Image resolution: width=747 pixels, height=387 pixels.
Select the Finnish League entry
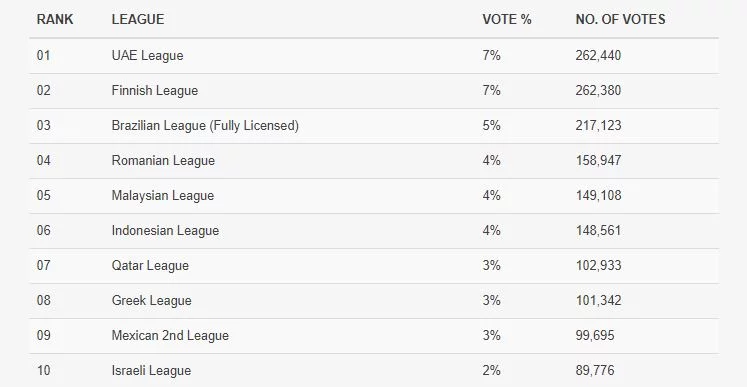click(154, 91)
